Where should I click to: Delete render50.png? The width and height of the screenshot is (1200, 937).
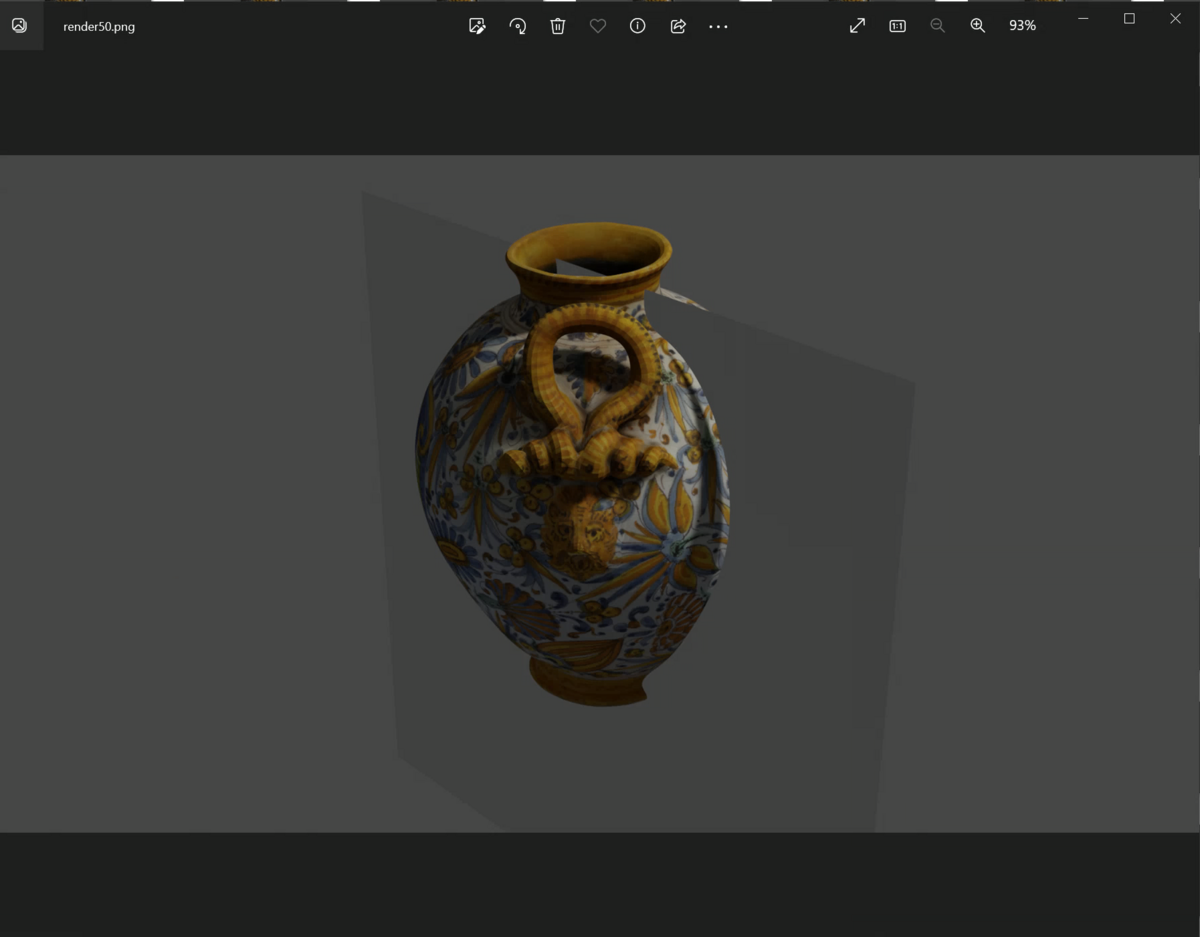(557, 26)
